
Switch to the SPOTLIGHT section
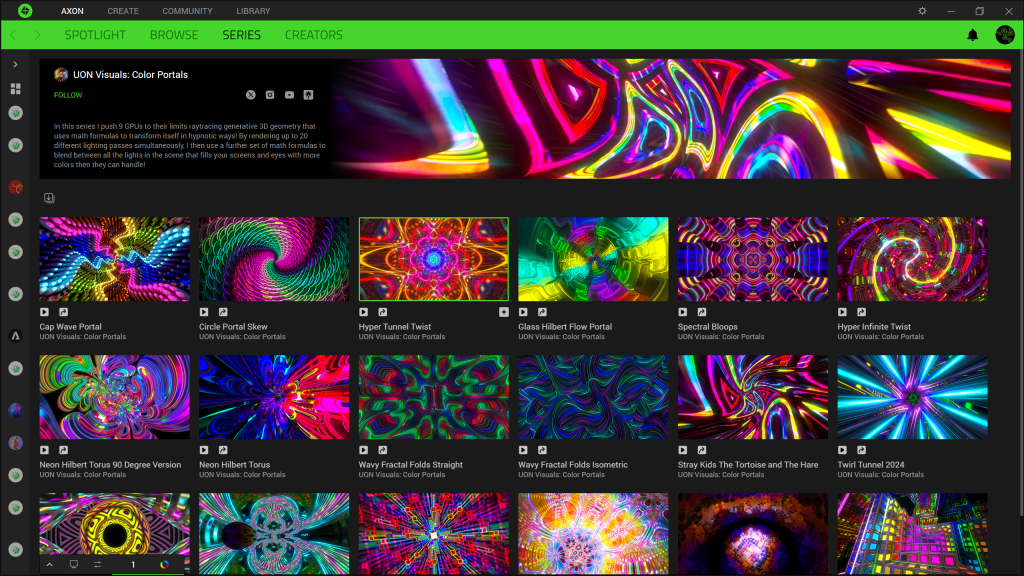point(95,35)
